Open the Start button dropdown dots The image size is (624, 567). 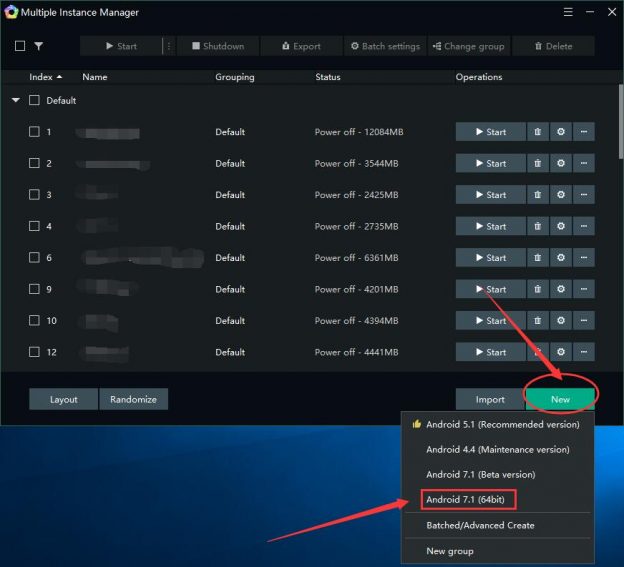pyautogui.click(x=168, y=46)
